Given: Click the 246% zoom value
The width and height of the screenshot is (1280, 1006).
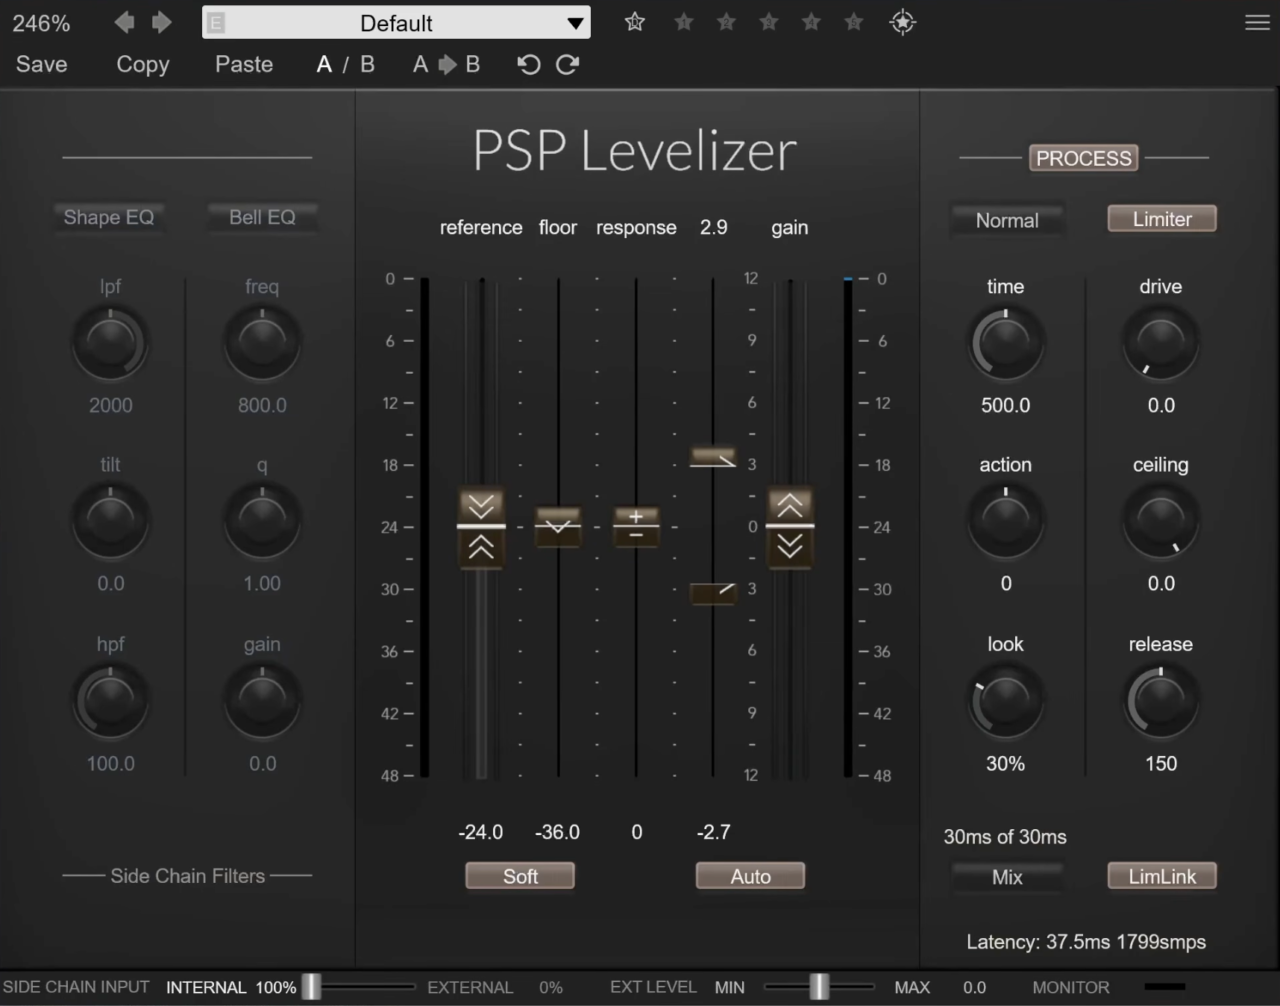Looking at the screenshot, I should pos(41,23).
